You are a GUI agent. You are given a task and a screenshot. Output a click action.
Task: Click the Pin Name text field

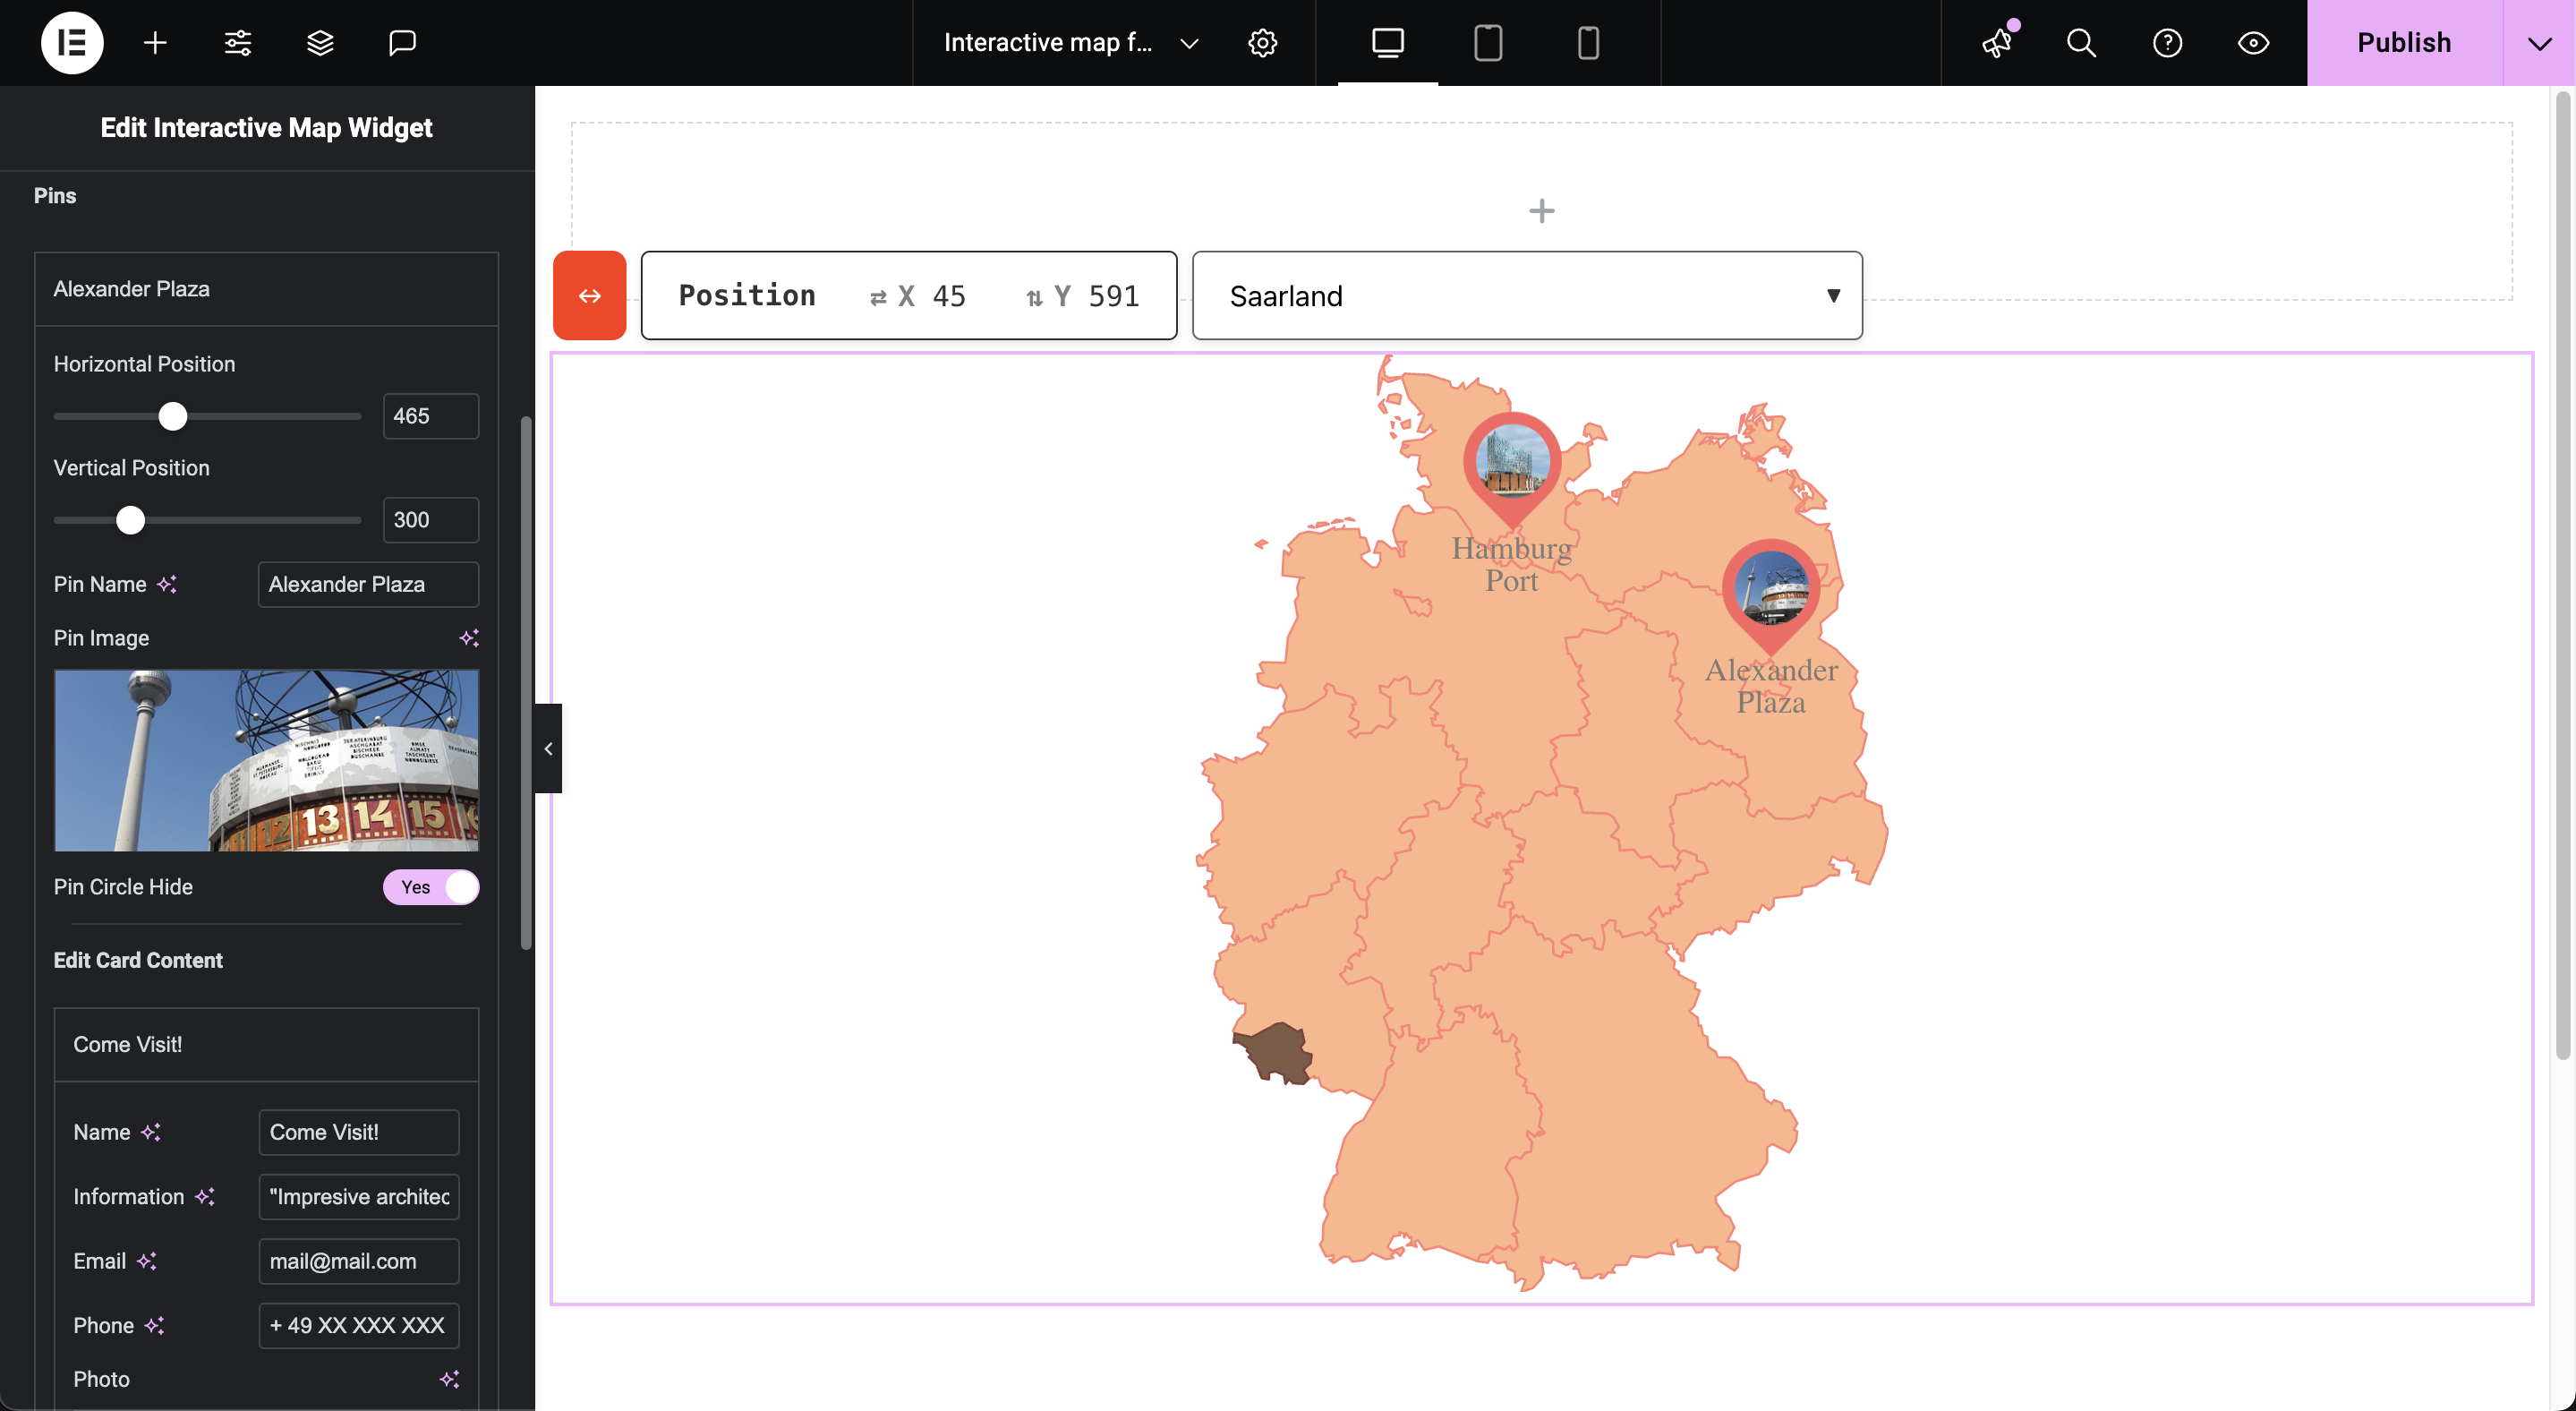tap(368, 584)
